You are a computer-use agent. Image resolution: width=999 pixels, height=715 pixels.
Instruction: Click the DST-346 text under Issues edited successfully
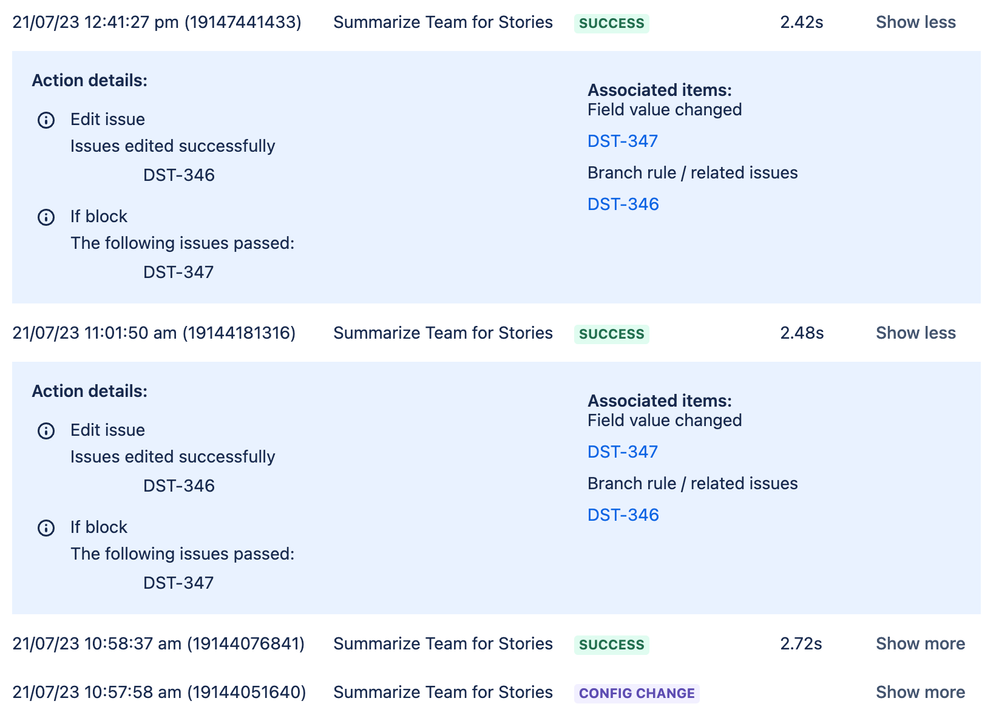(x=178, y=175)
